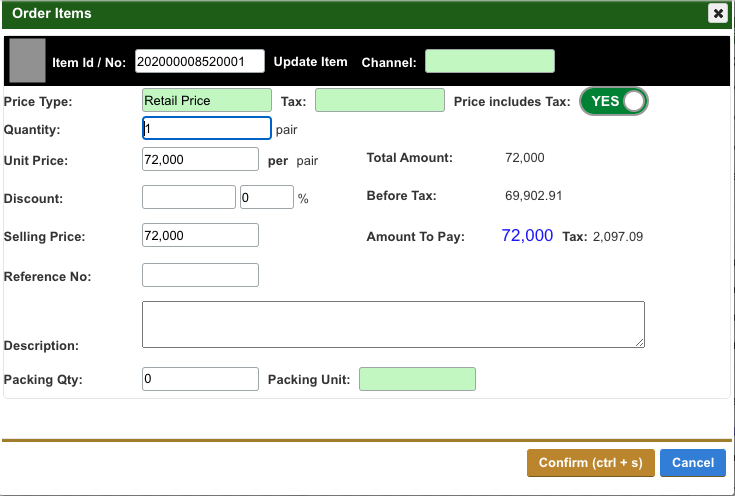This screenshot has height=496, width=735.
Task: Click the Cancel button
Action: click(x=692, y=463)
